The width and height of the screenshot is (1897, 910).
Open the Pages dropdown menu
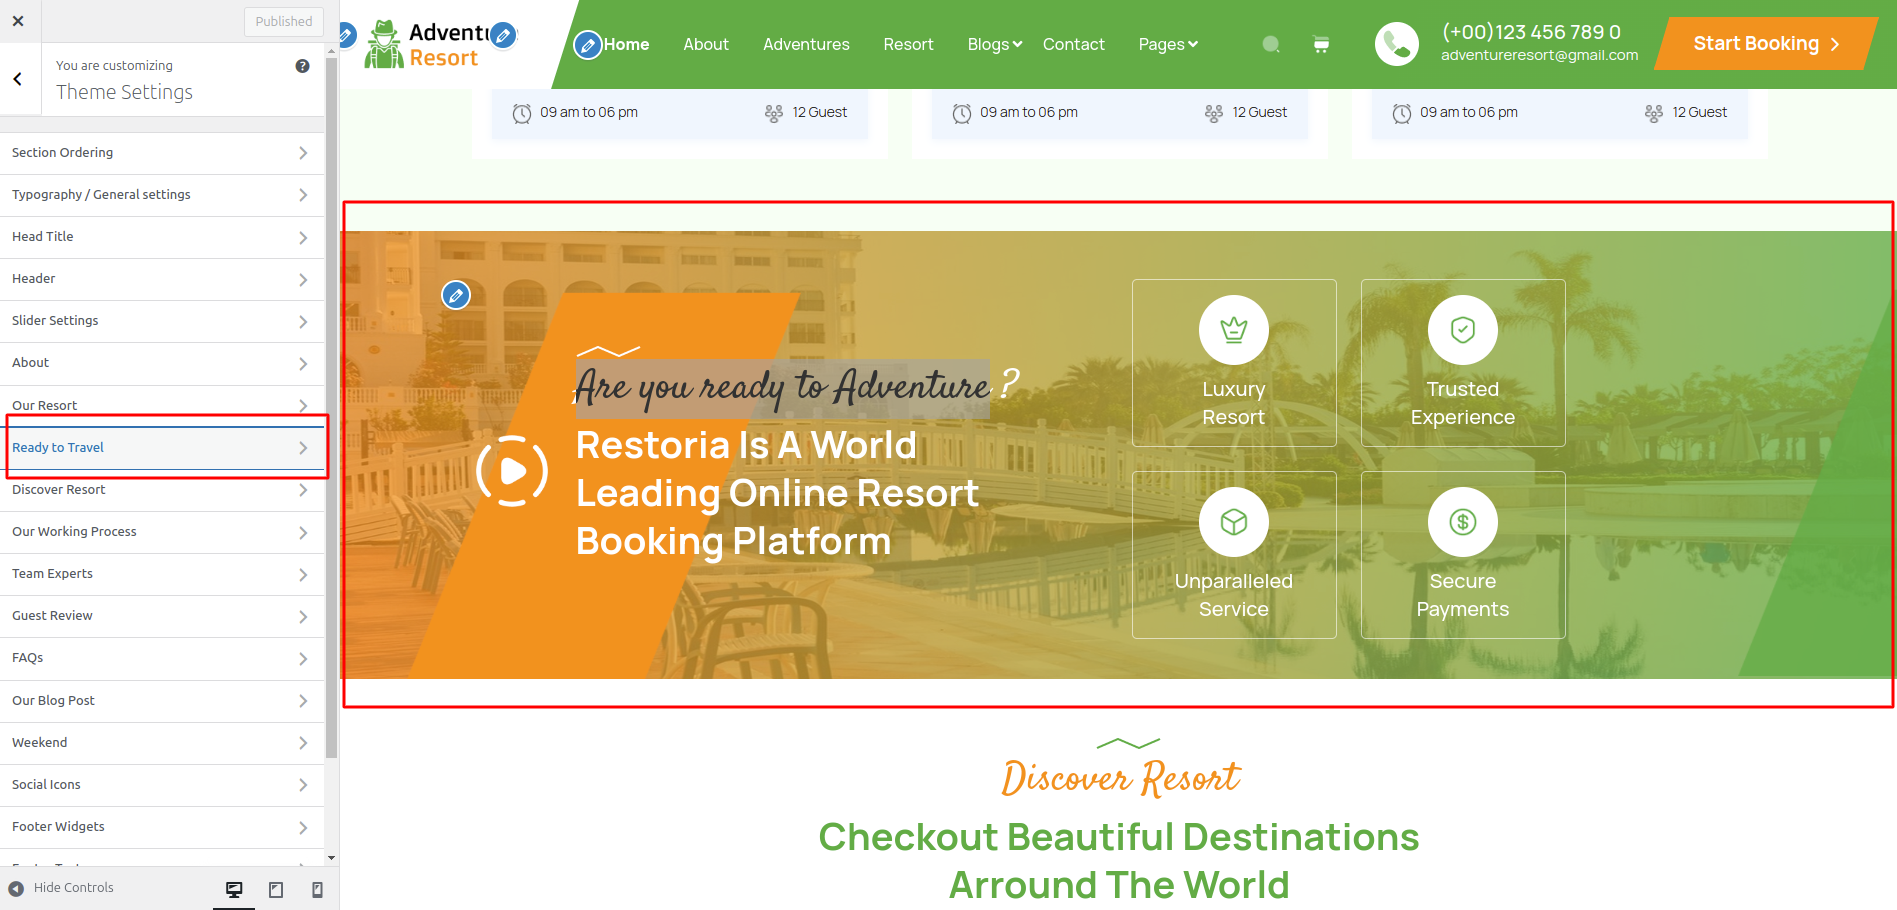coord(1168,44)
